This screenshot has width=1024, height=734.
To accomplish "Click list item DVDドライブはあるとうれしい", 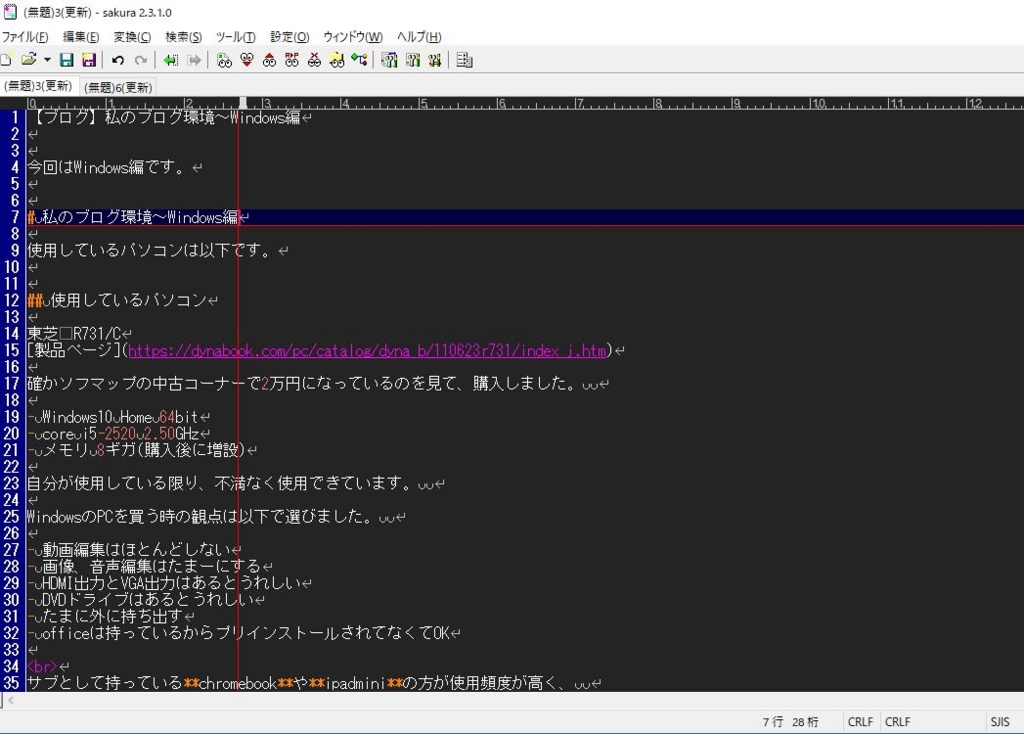I will tap(141, 599).
